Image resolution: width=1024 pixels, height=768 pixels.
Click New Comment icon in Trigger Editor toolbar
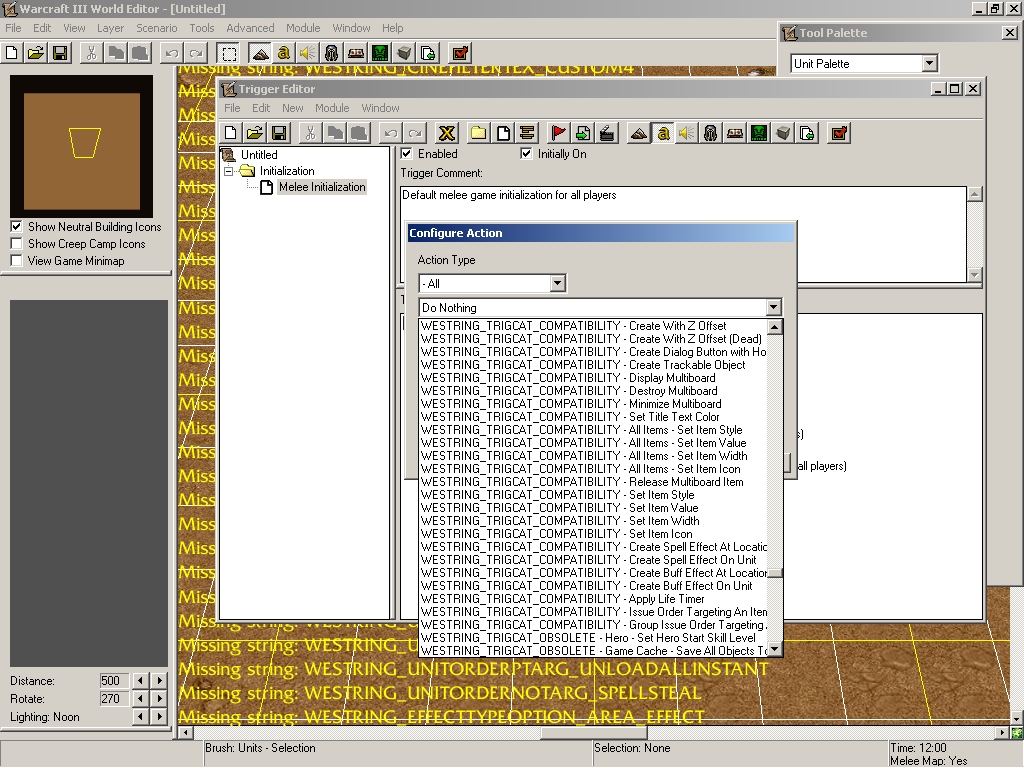(527, 133)
